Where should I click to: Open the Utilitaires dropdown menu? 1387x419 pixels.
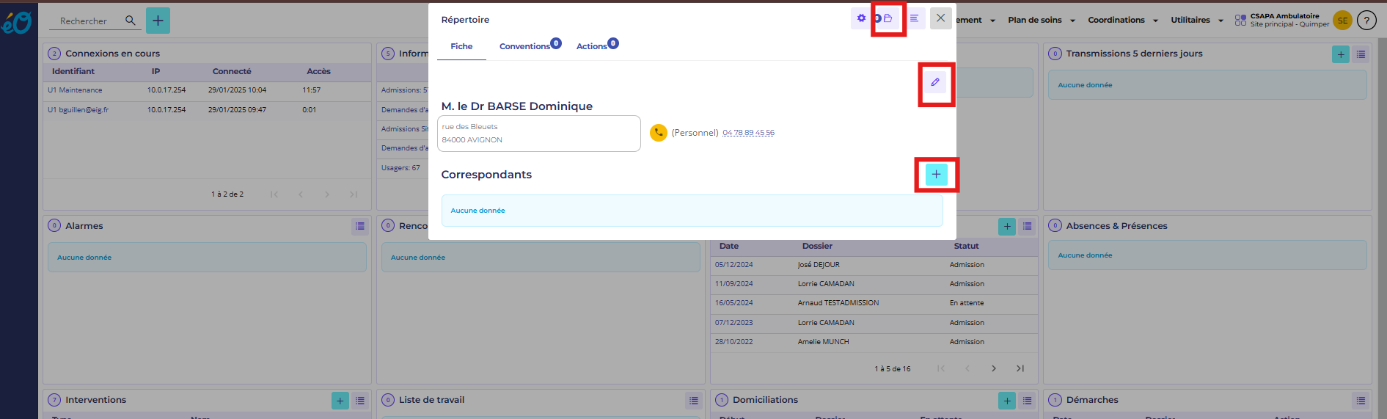(1195, 20)
